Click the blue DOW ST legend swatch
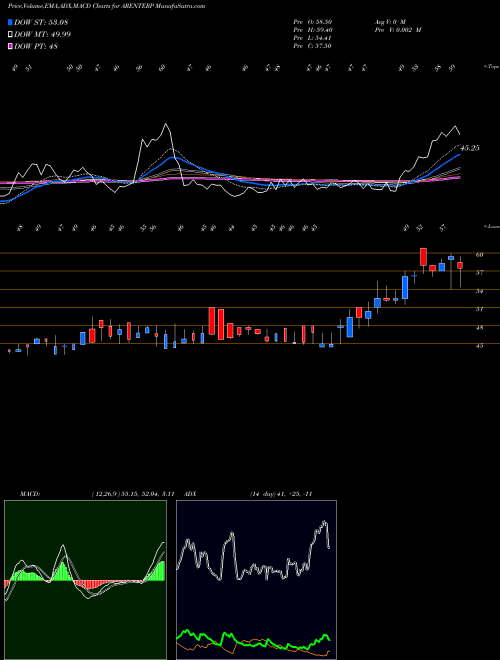The width and height of the screenshot is (500, 660). (10, 22)
